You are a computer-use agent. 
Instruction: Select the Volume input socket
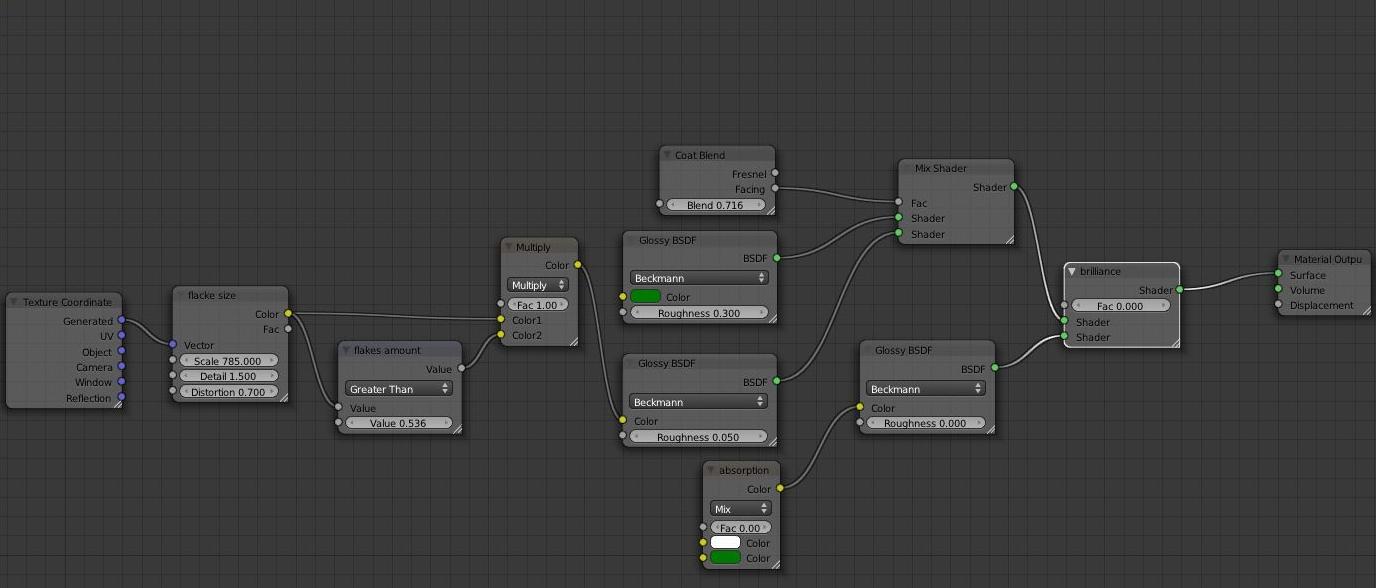click(1278, 289)
